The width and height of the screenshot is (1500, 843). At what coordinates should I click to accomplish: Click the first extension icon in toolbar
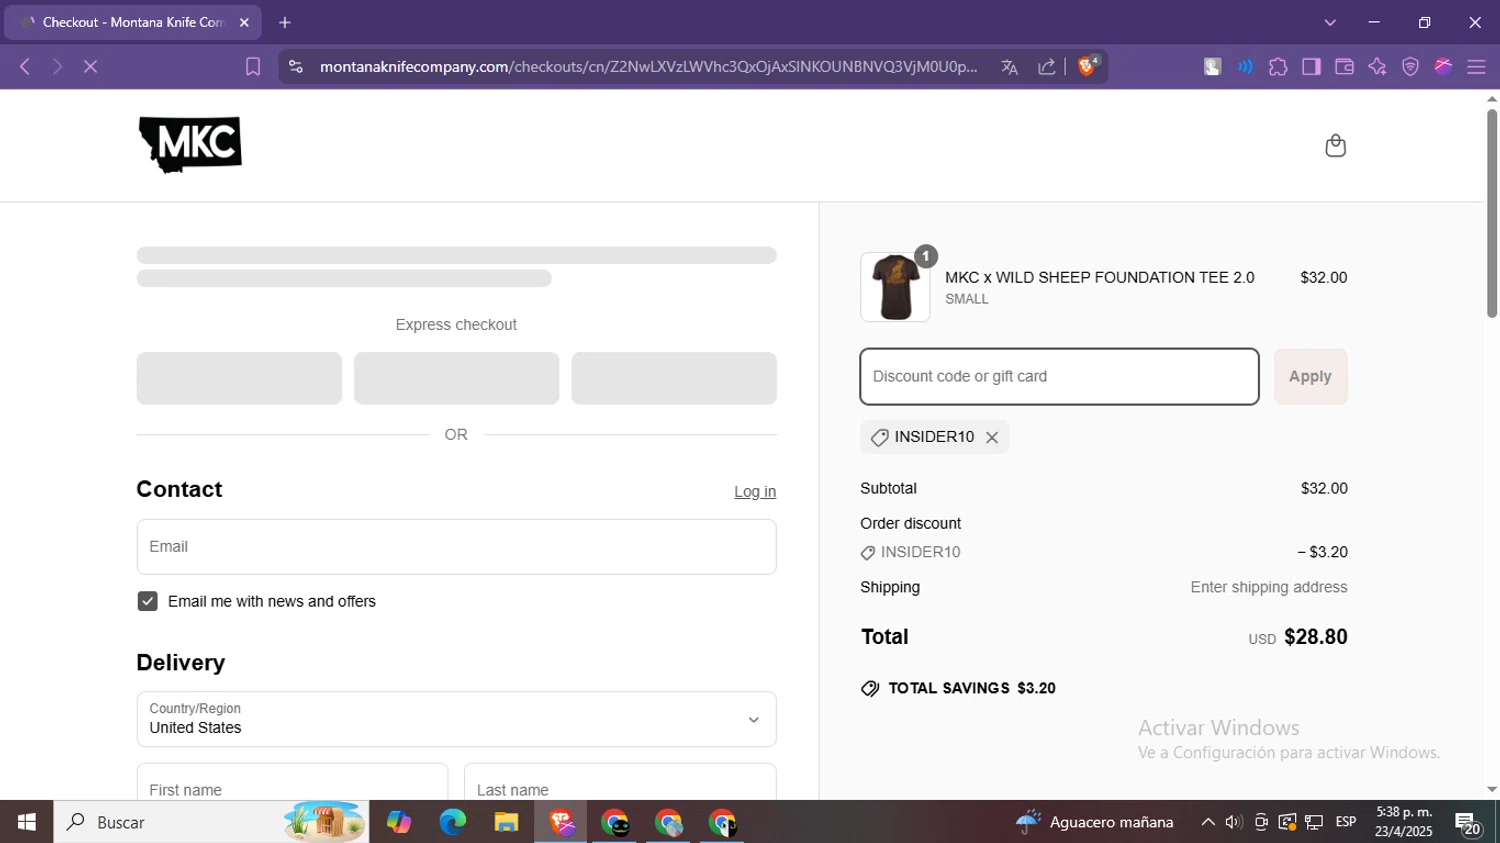tap(1212, 67)
